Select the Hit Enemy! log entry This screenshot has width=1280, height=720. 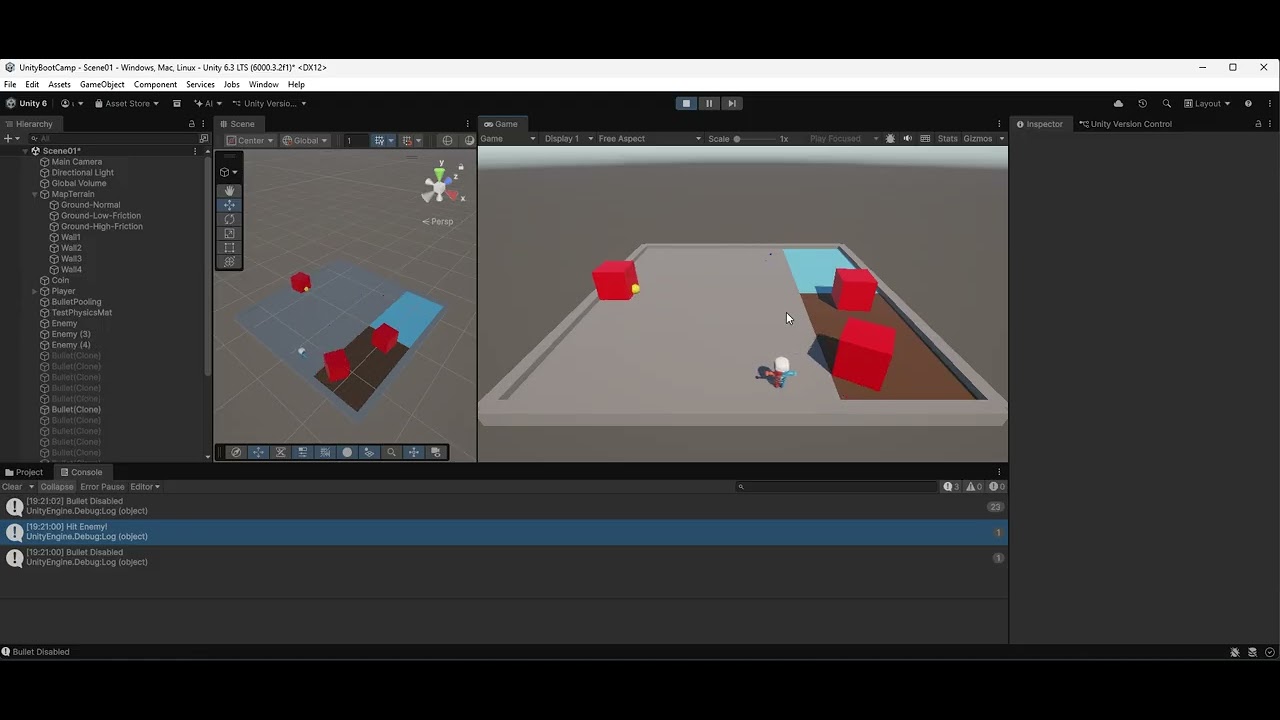coord(504,532)
